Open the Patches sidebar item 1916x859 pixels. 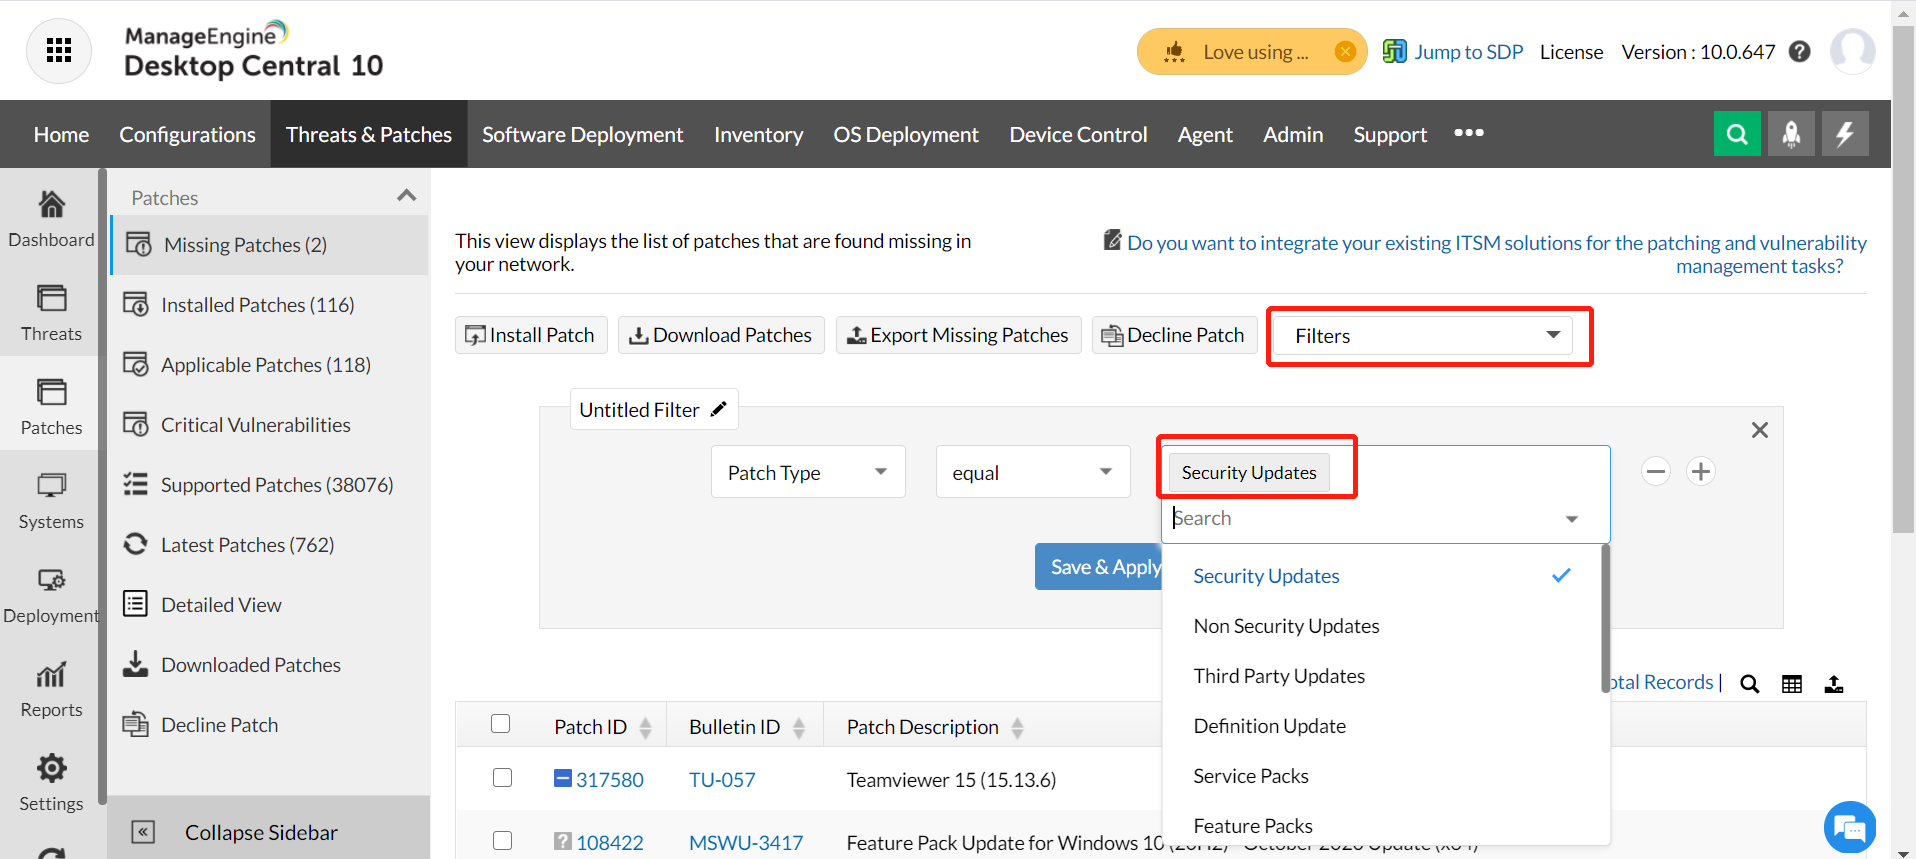(51, 406)
